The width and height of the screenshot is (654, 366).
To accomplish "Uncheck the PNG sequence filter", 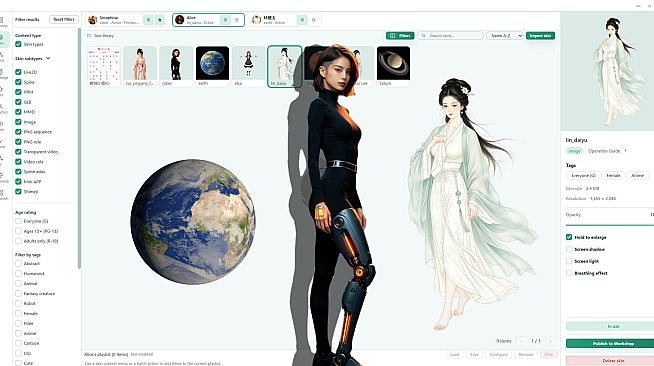I will pyautogui.click(x=18, y=132).
